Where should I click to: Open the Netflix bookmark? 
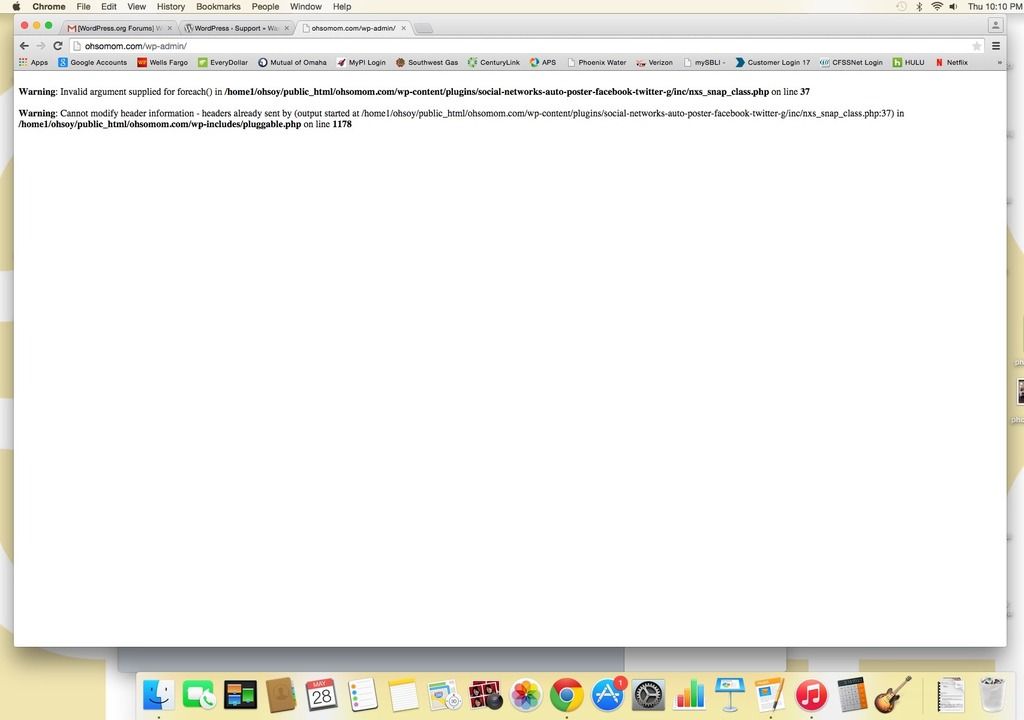(x=951, y=62)
